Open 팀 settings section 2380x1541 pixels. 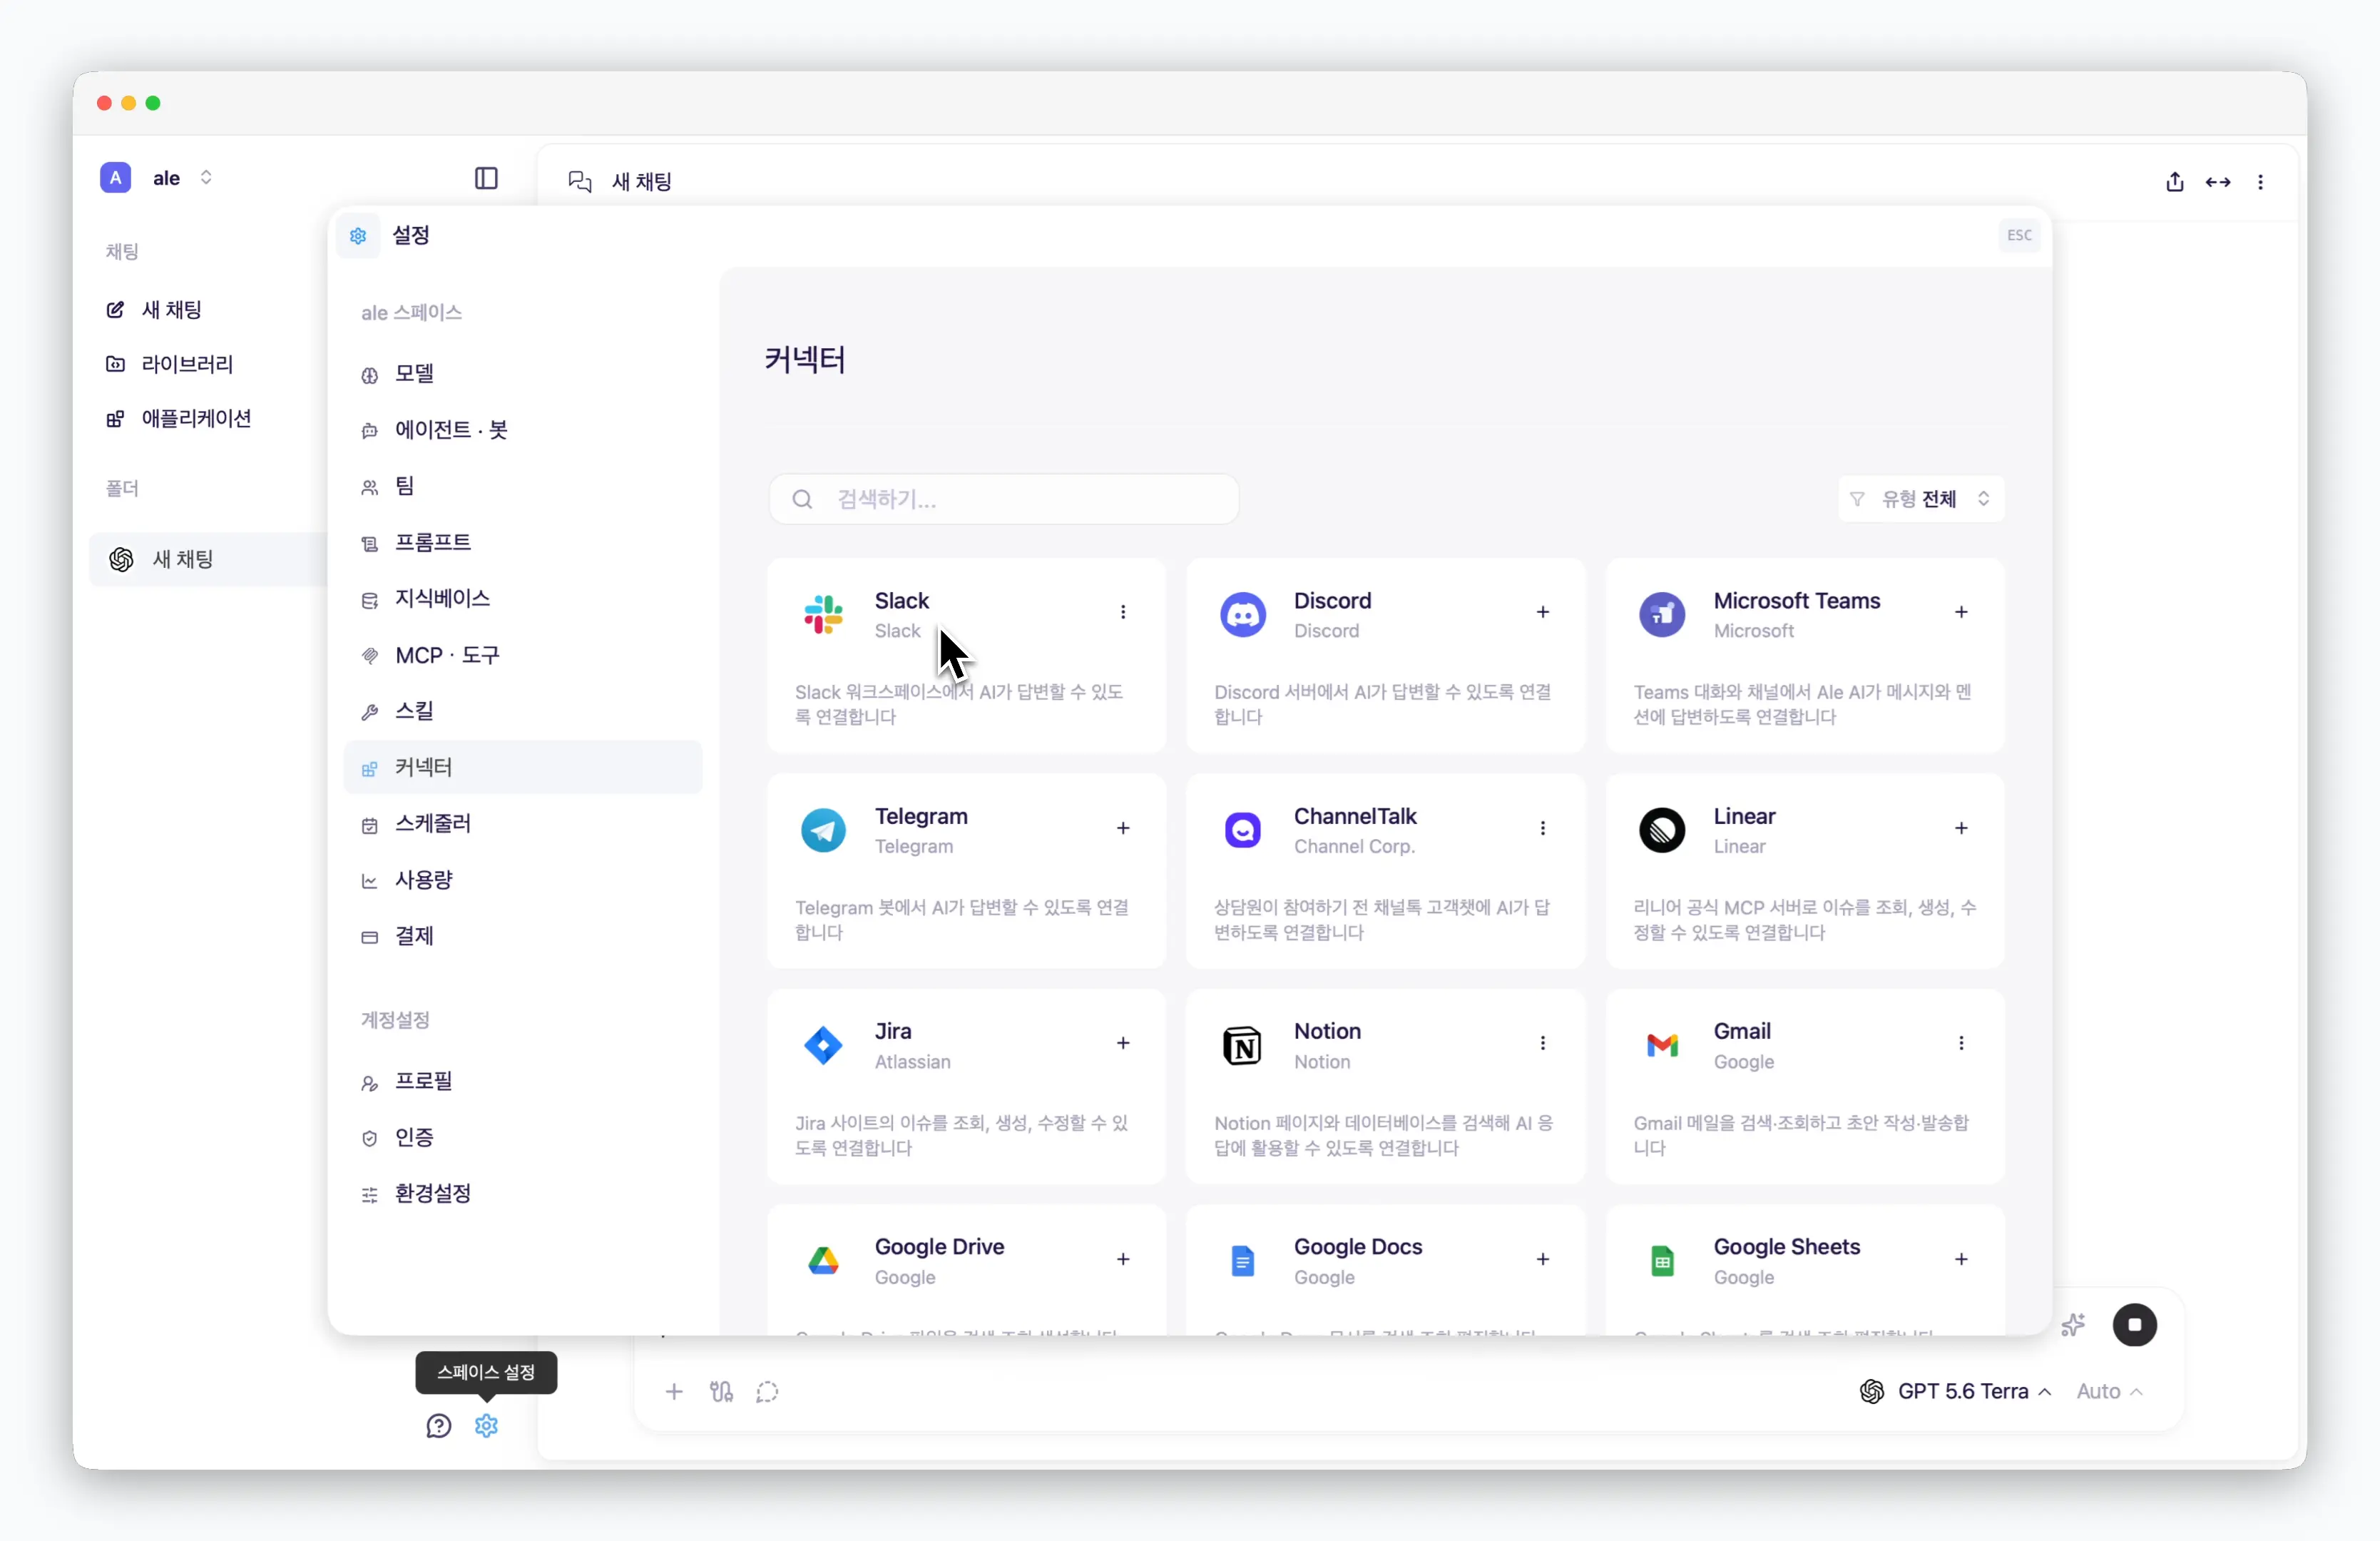[x=522, y=486]
